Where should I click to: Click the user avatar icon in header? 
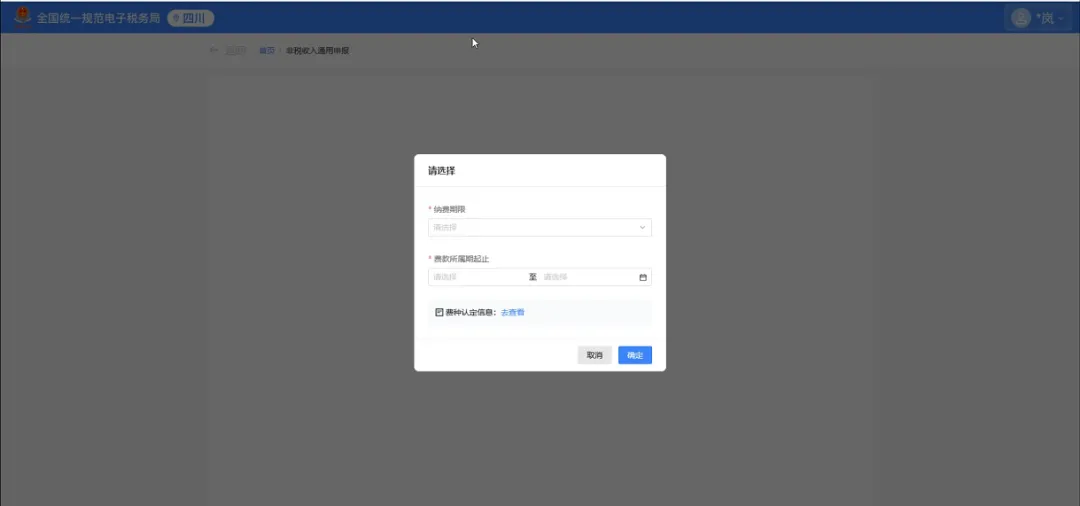1020,18
